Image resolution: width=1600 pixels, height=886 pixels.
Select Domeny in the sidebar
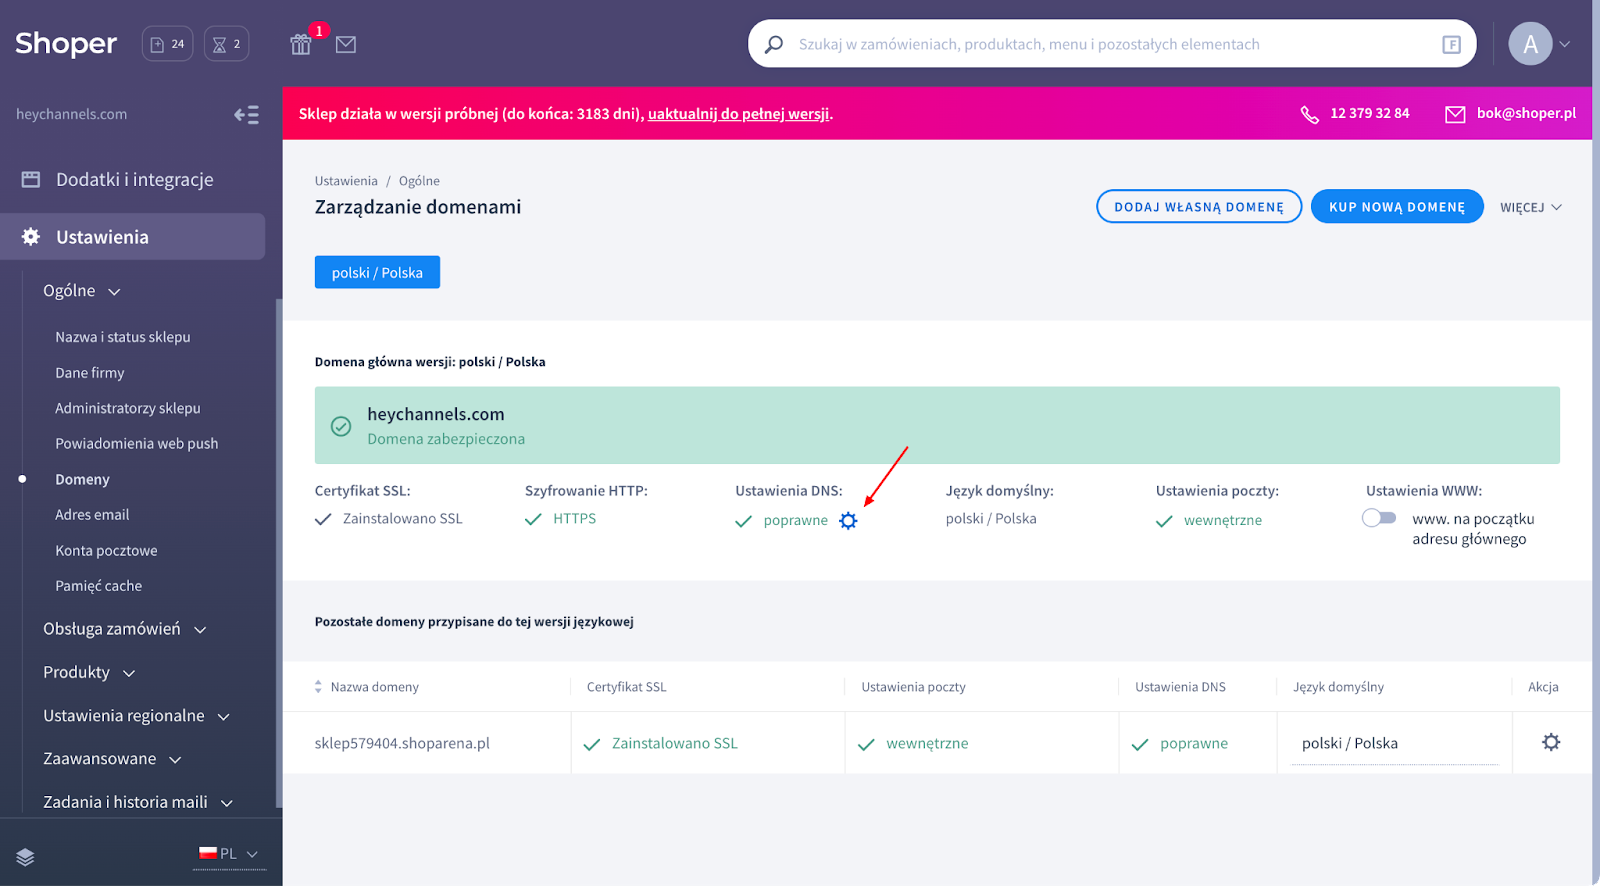point(83,480)
